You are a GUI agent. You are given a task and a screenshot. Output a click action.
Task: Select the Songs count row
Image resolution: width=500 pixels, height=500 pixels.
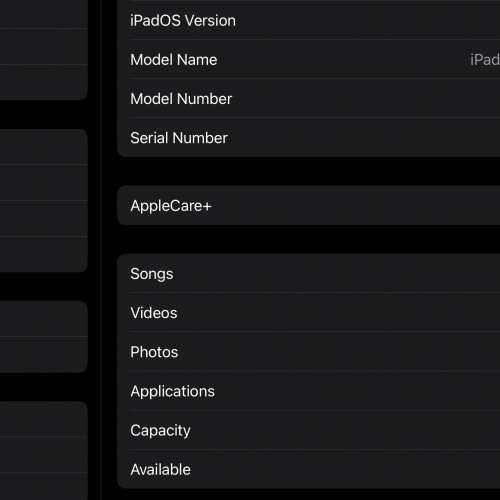(309, 274)
